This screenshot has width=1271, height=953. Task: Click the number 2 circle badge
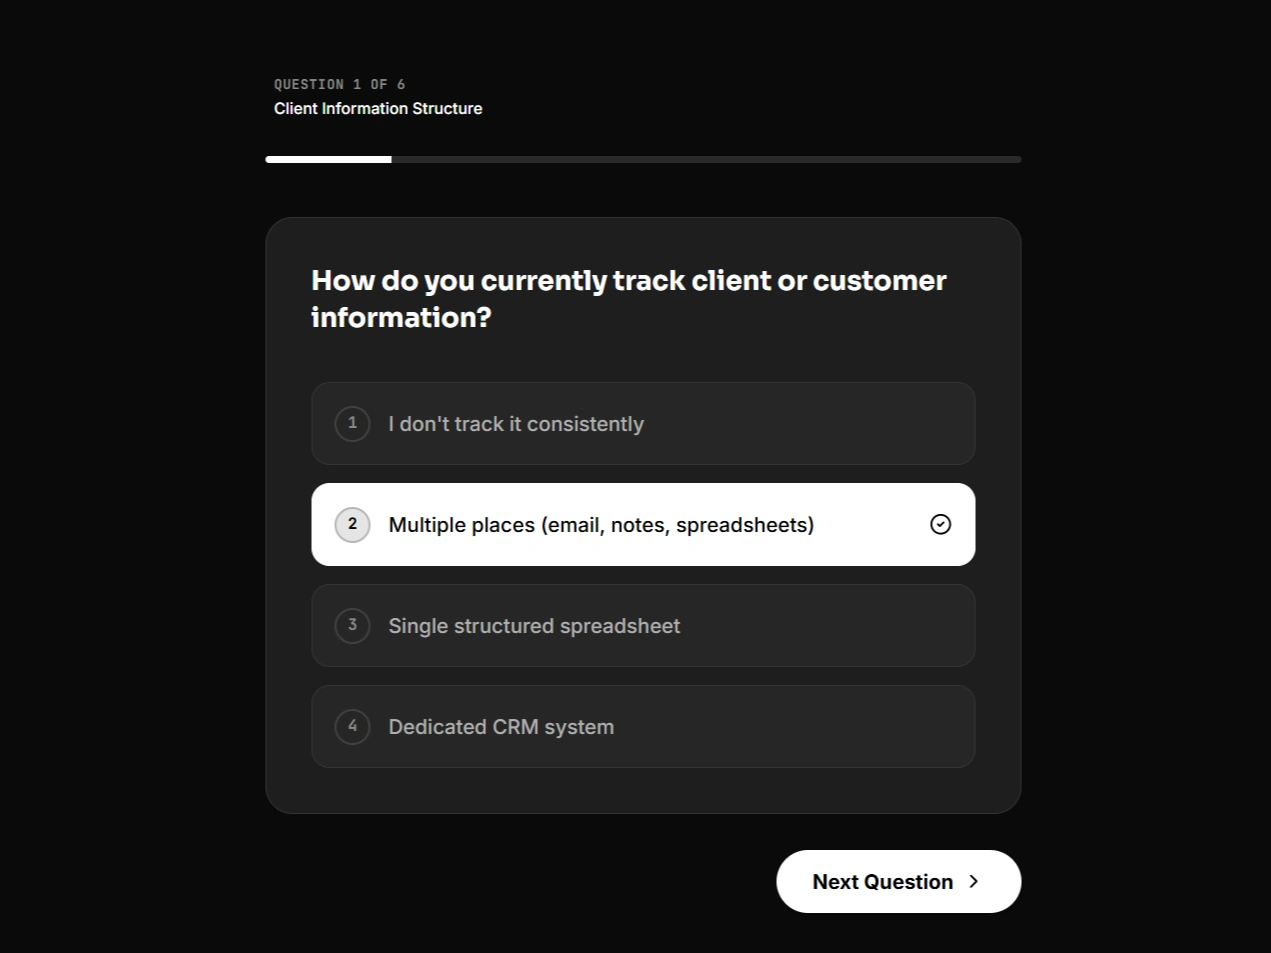coord(352,524)
